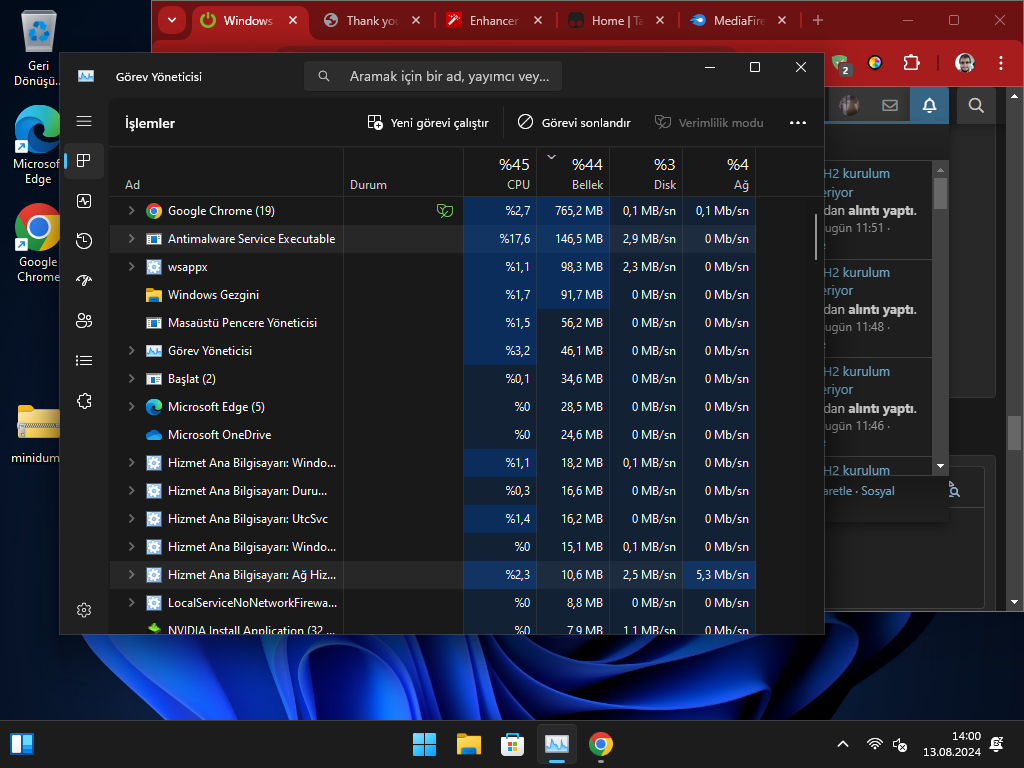Viewport: 1024px width, 768px height.
Task: Select the Windows Chrome tab
Action: pyautogui.click(x=249, y=21)
